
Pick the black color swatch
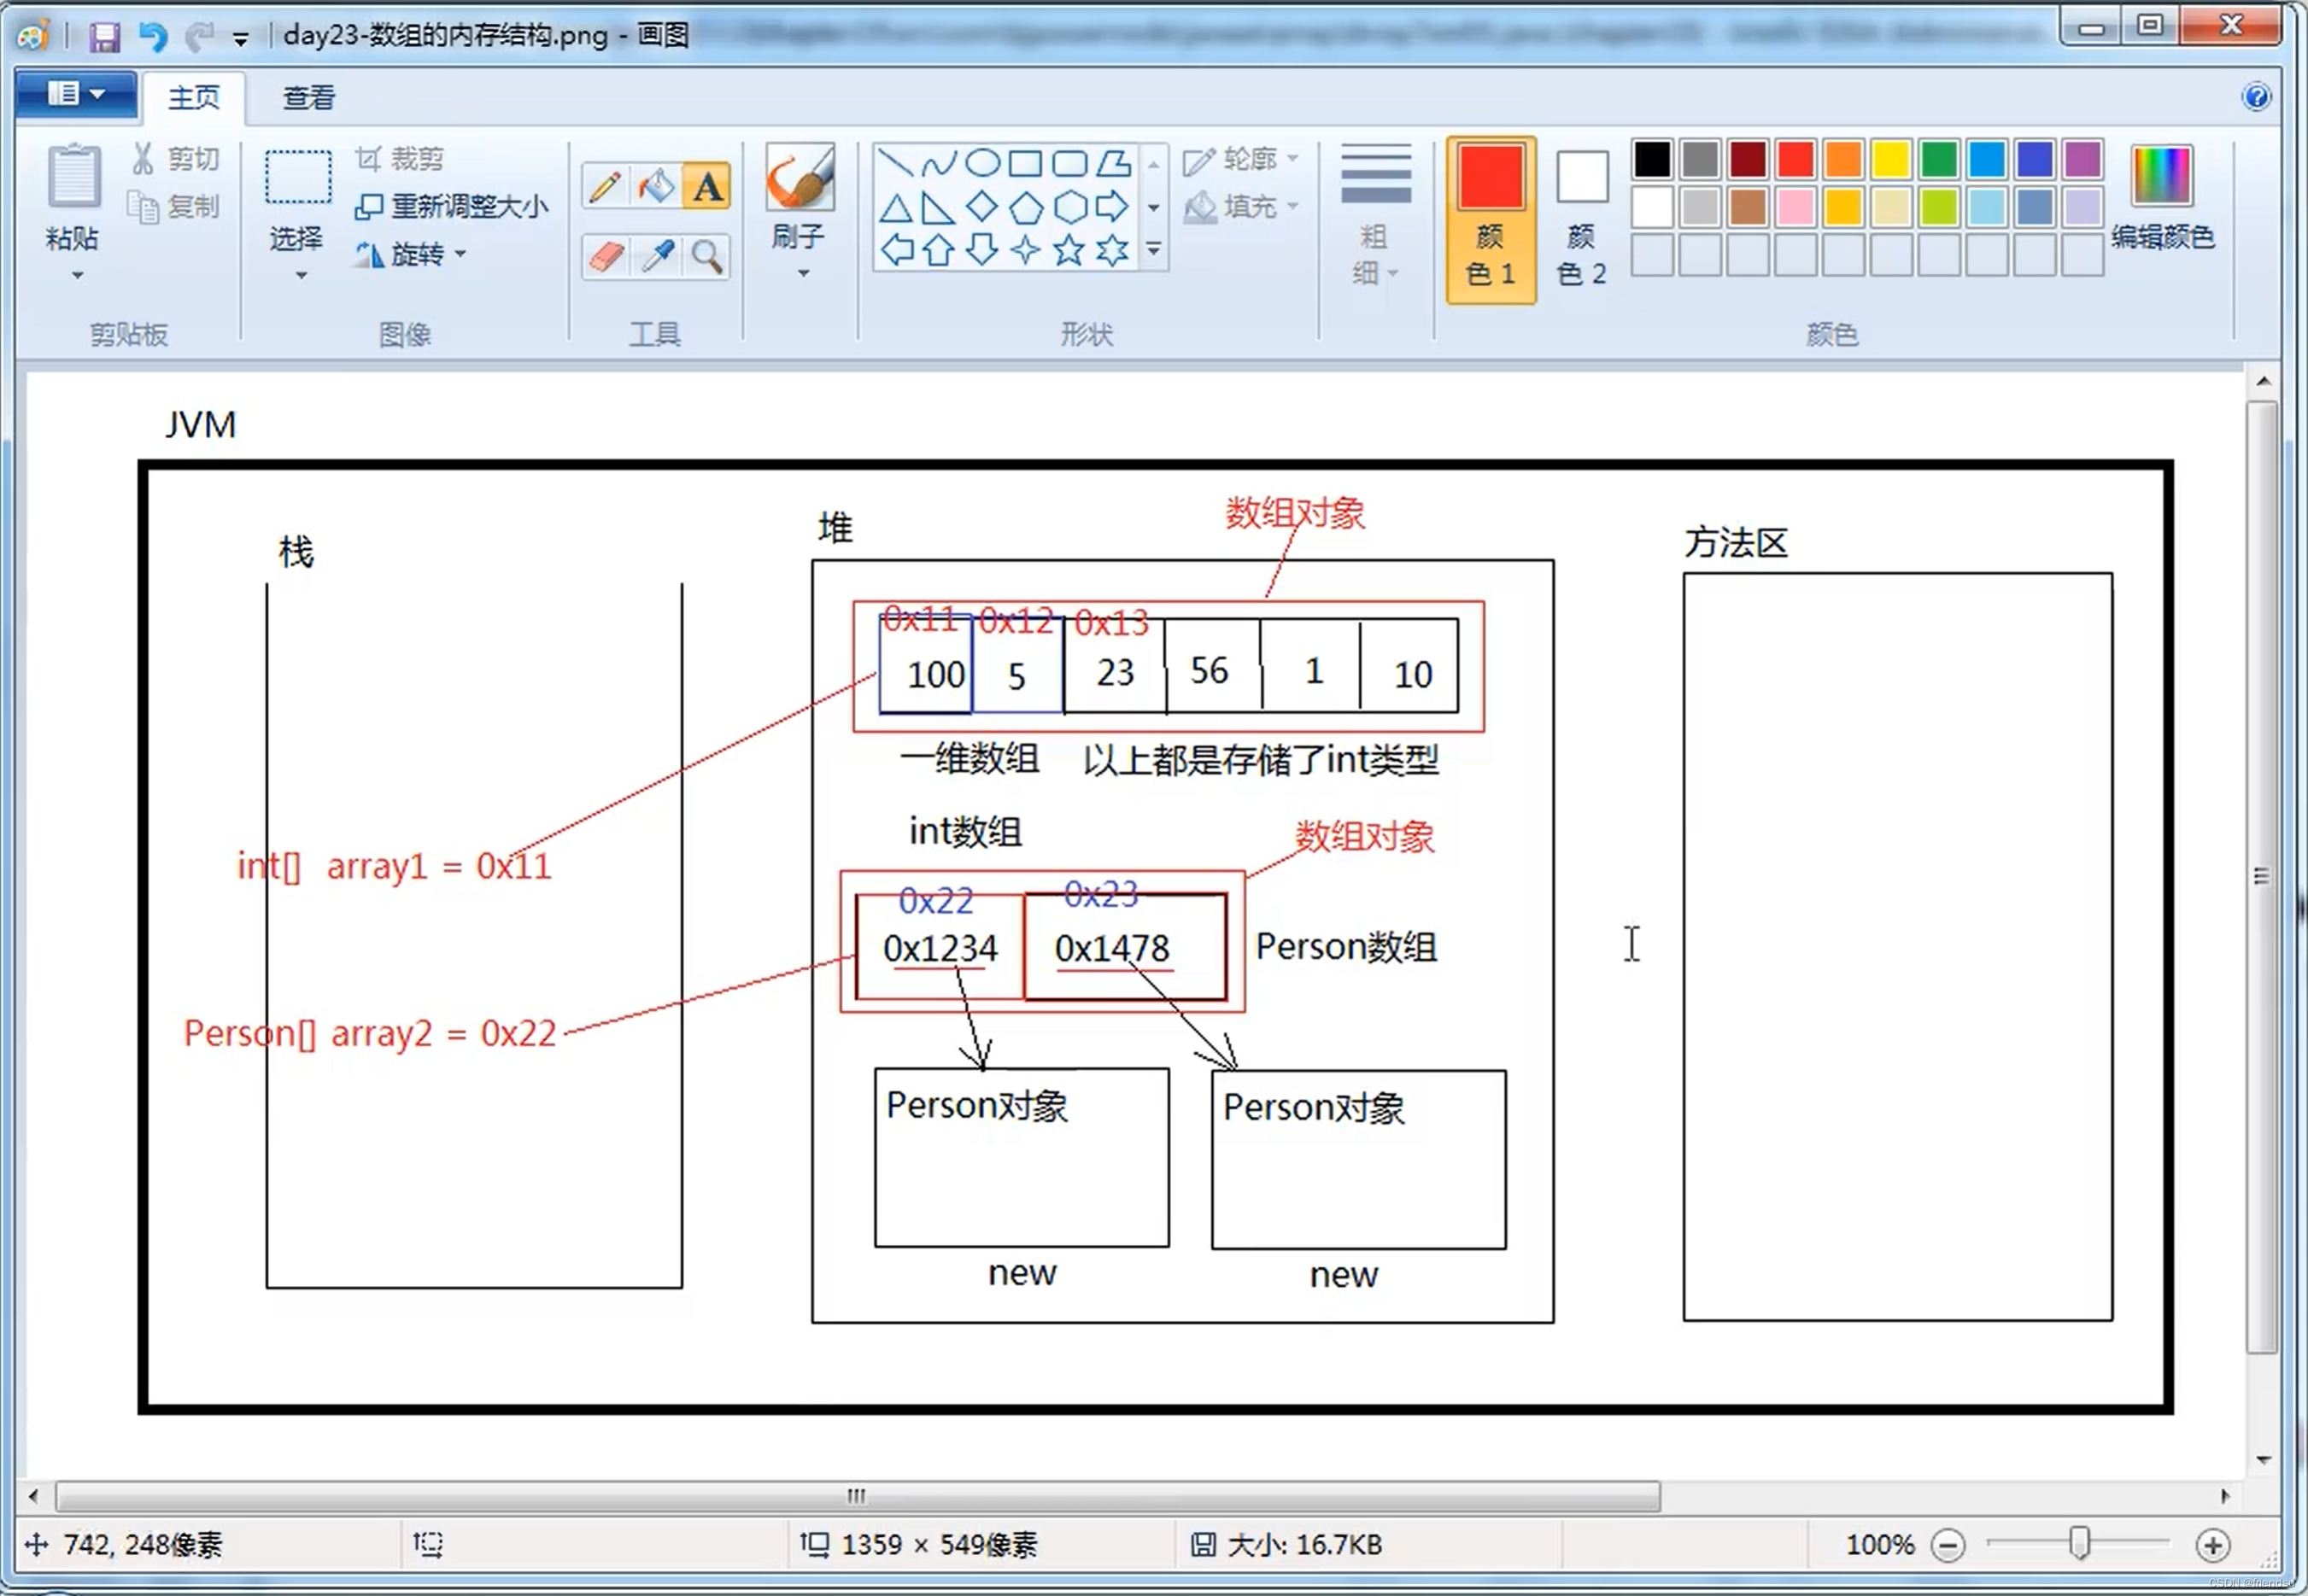pyautogui.click(x=1652, y=159)
